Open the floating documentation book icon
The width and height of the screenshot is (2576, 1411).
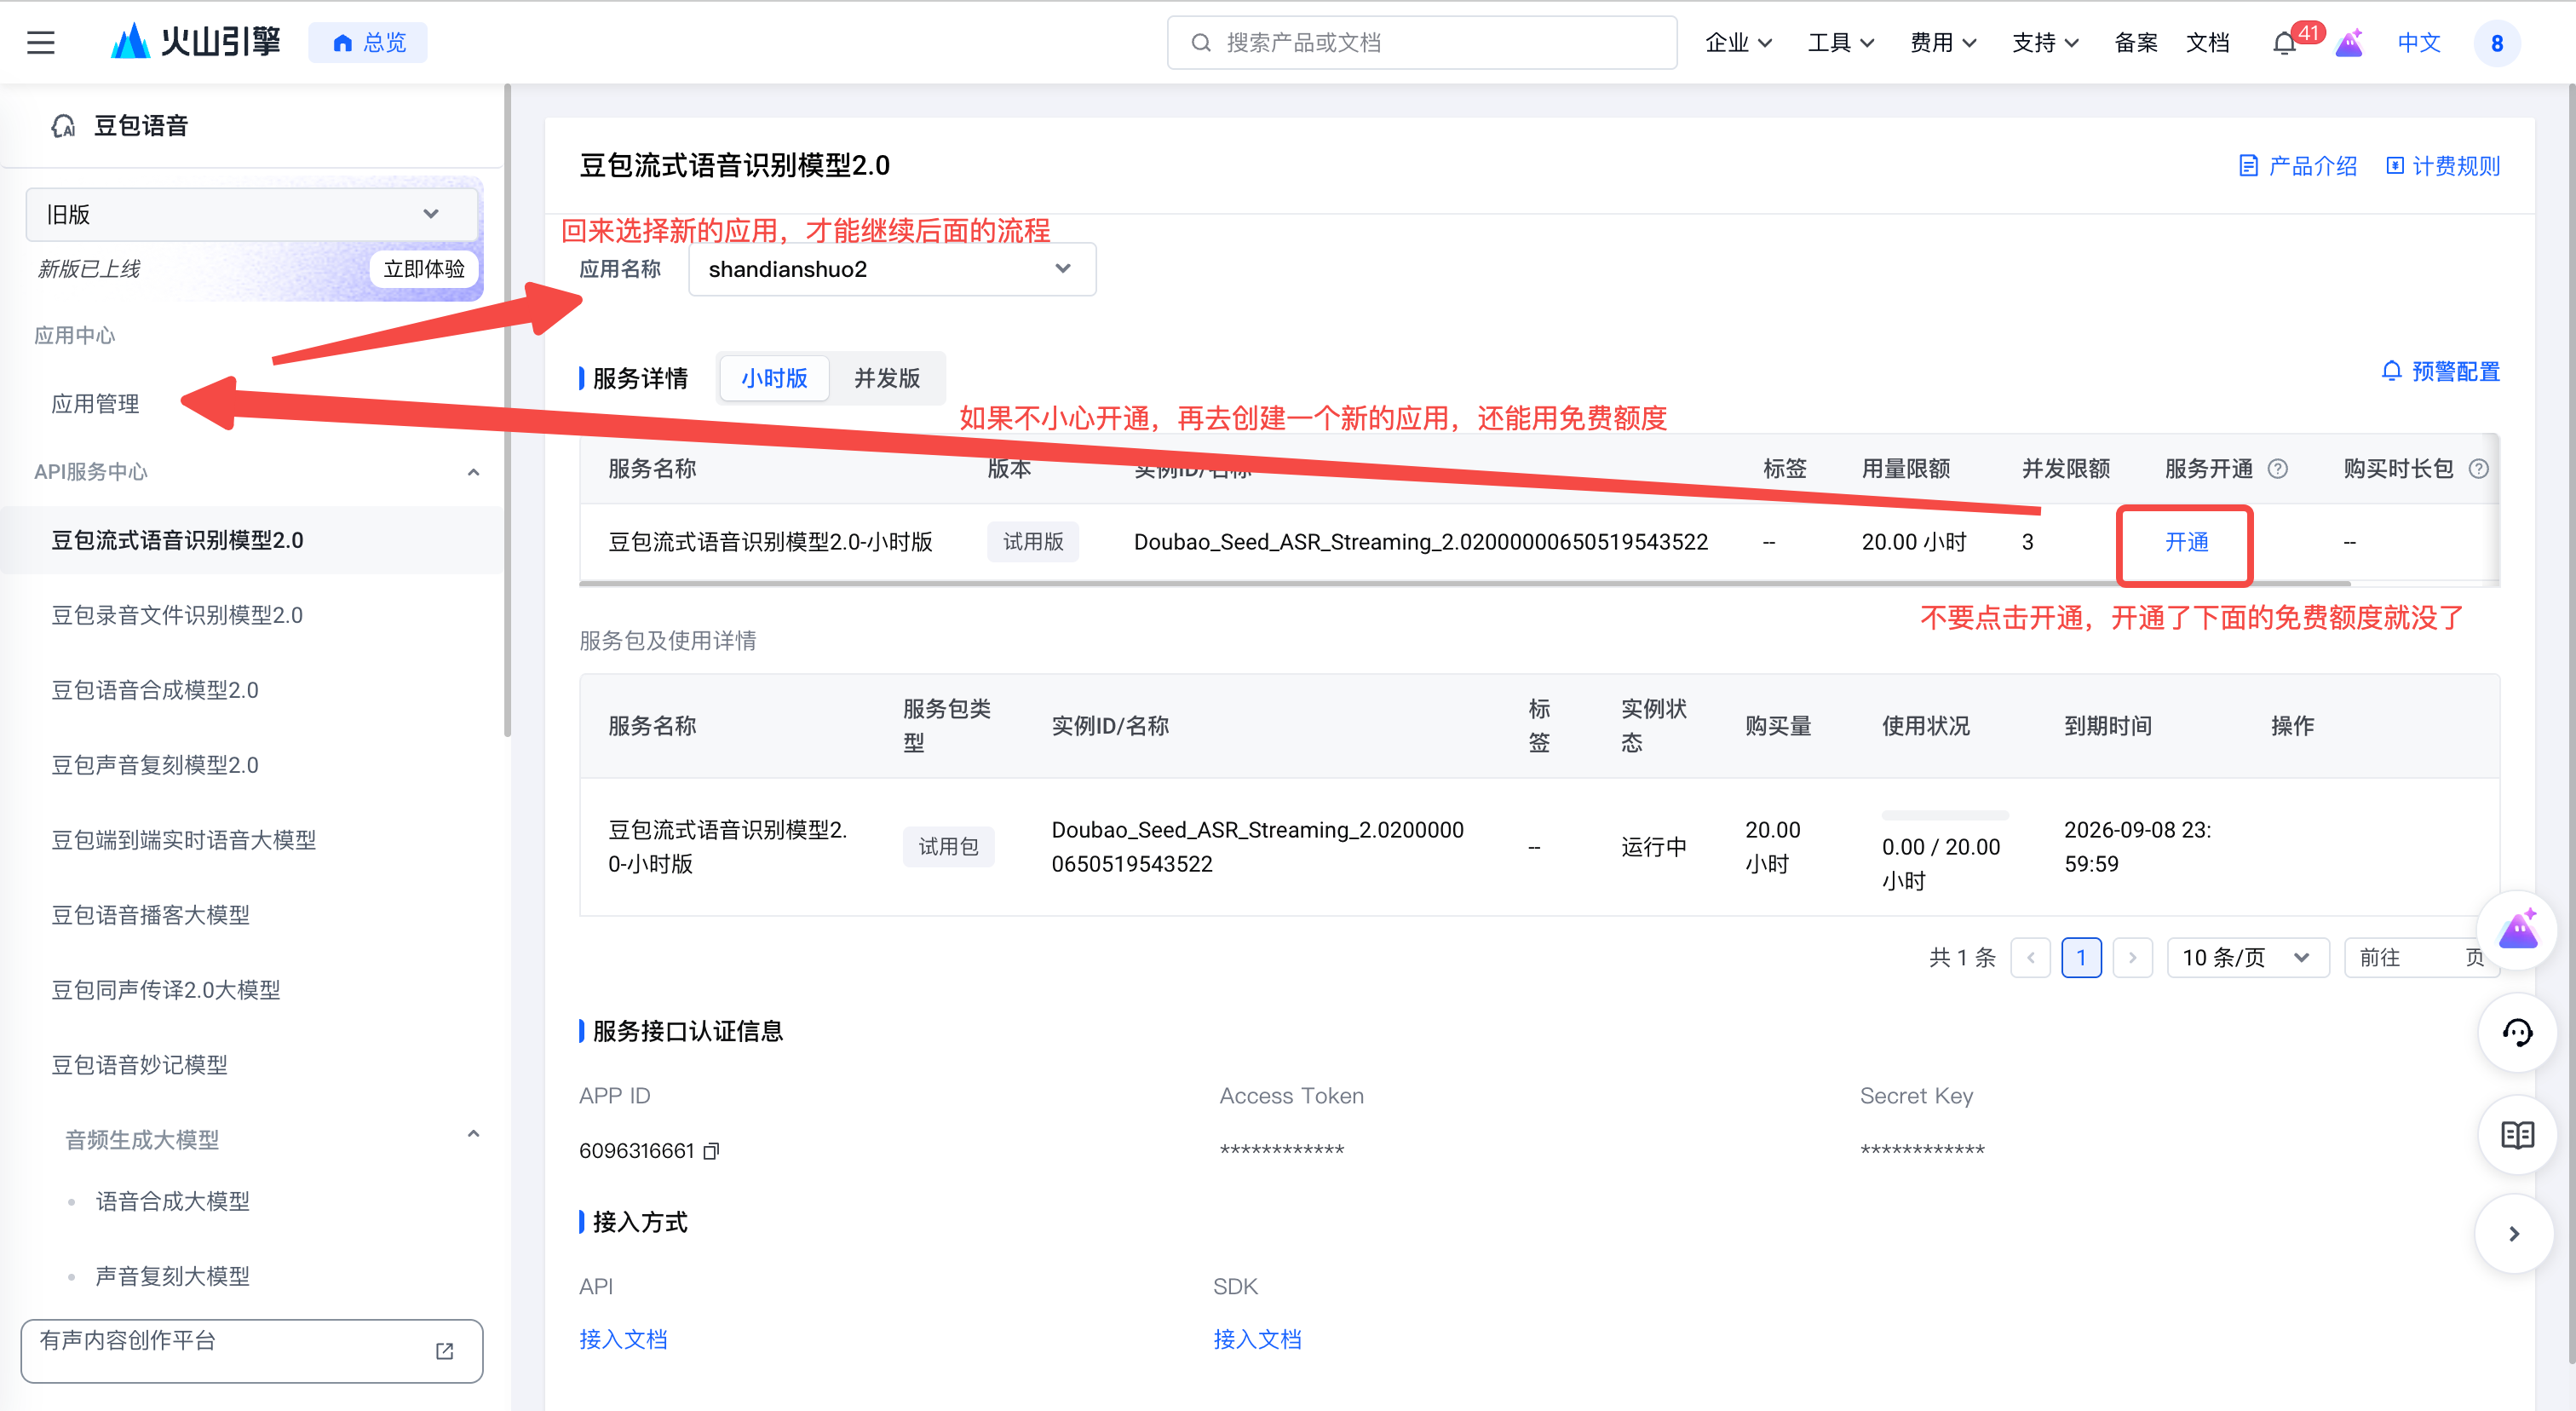point(2517,1135)
